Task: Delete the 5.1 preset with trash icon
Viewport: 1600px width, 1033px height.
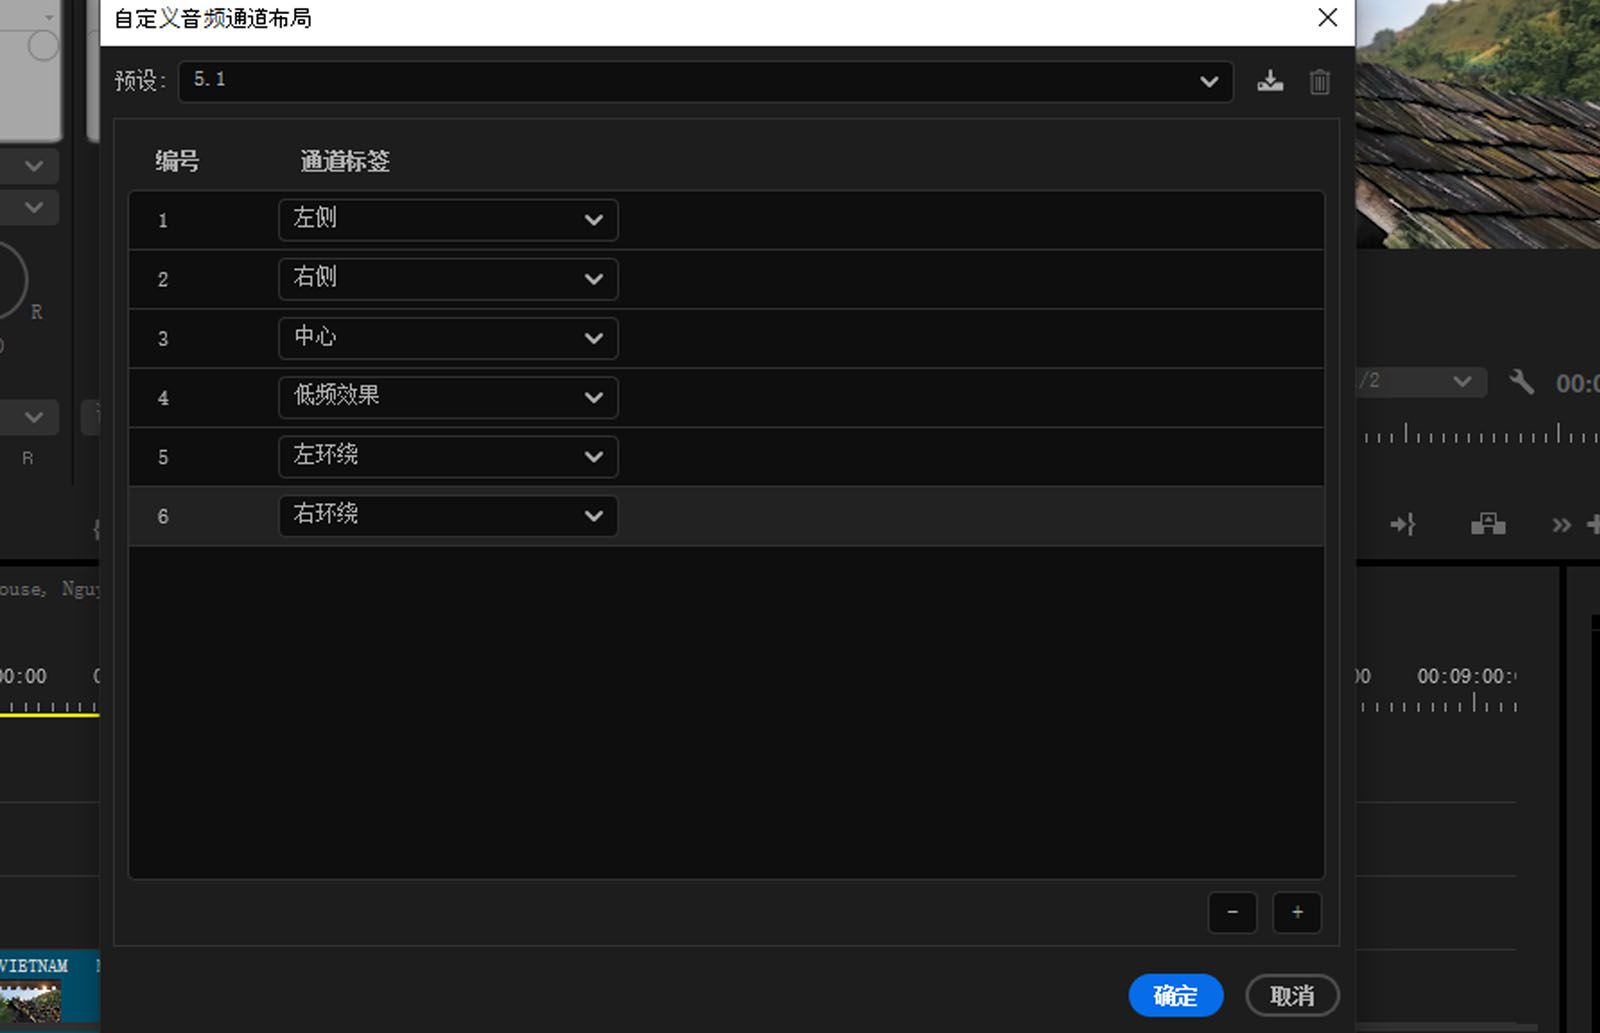Action: [x=1319, y=82]
